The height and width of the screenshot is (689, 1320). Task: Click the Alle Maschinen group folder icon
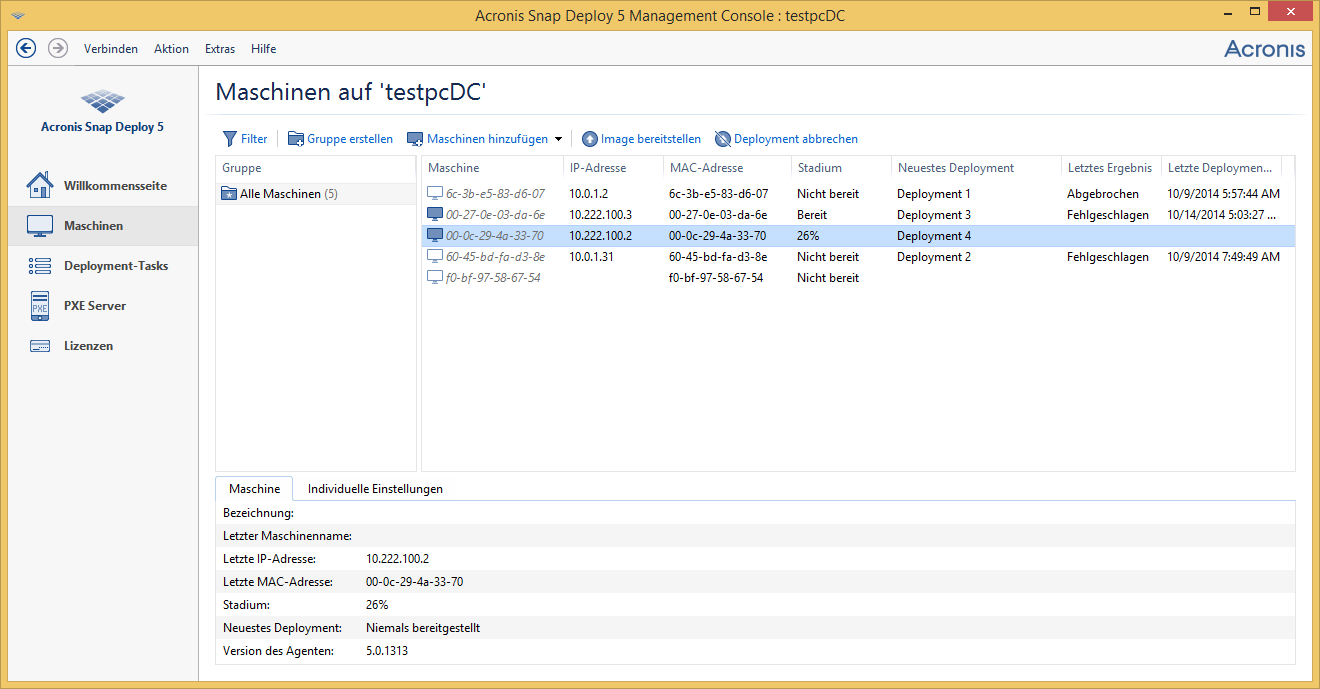pyautogui.click(x=229, y=194)
